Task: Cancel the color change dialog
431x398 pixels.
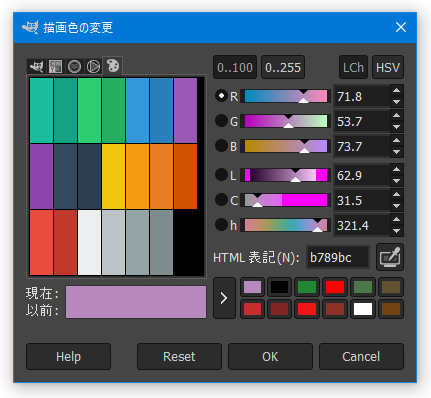Action: tap(361, 356)
